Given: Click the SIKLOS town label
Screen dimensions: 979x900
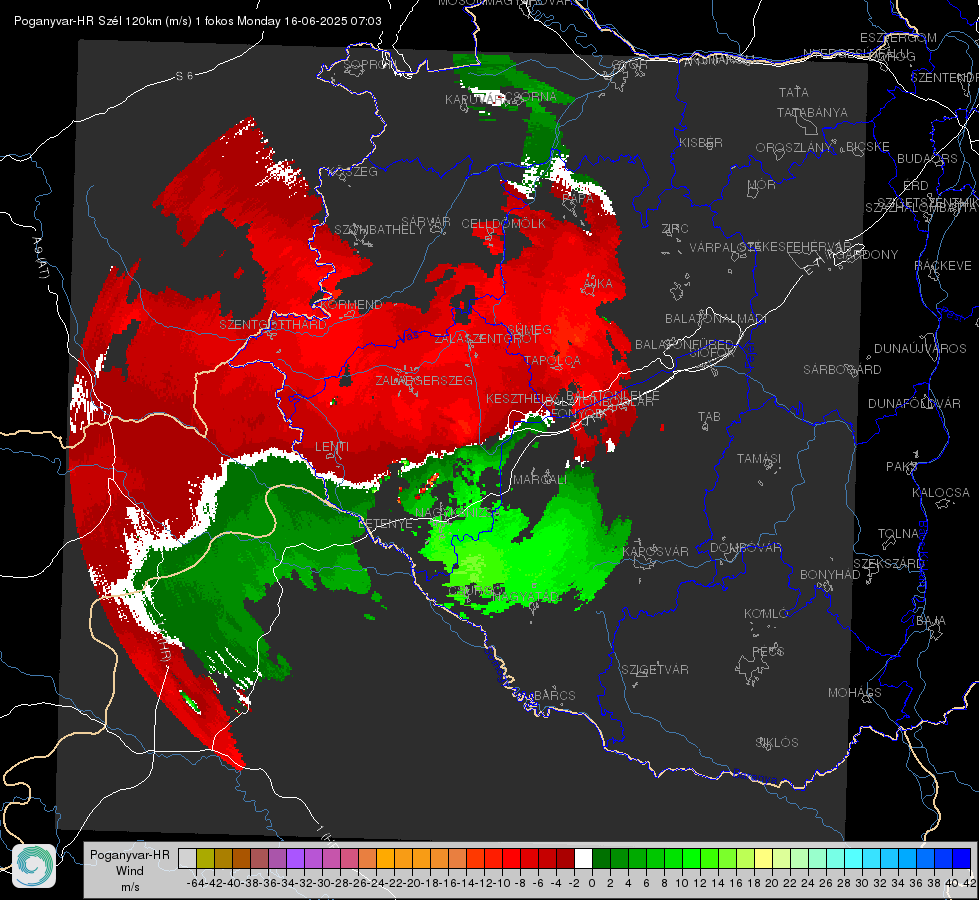Looking at the screenshot, I should (777, 743).
